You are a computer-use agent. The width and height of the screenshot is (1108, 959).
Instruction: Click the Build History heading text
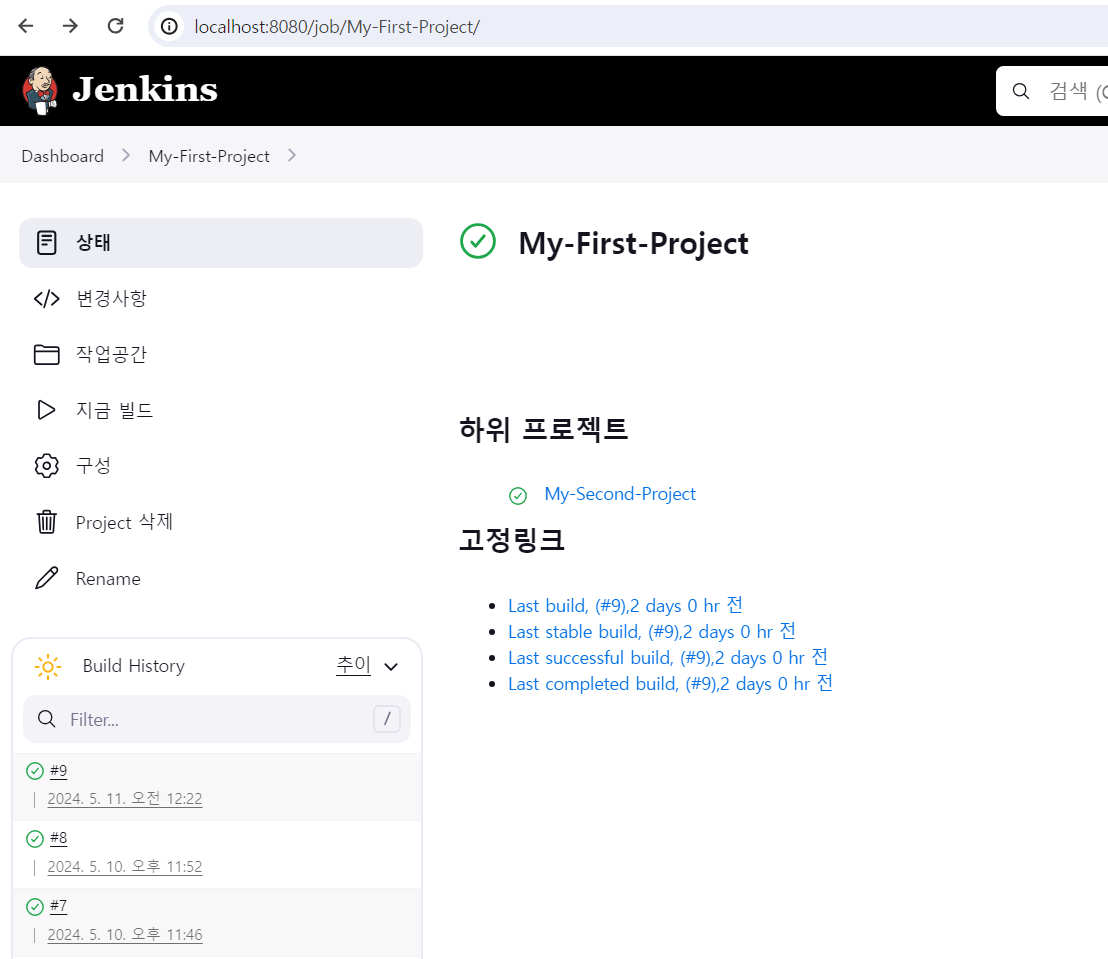click(134, 666)
